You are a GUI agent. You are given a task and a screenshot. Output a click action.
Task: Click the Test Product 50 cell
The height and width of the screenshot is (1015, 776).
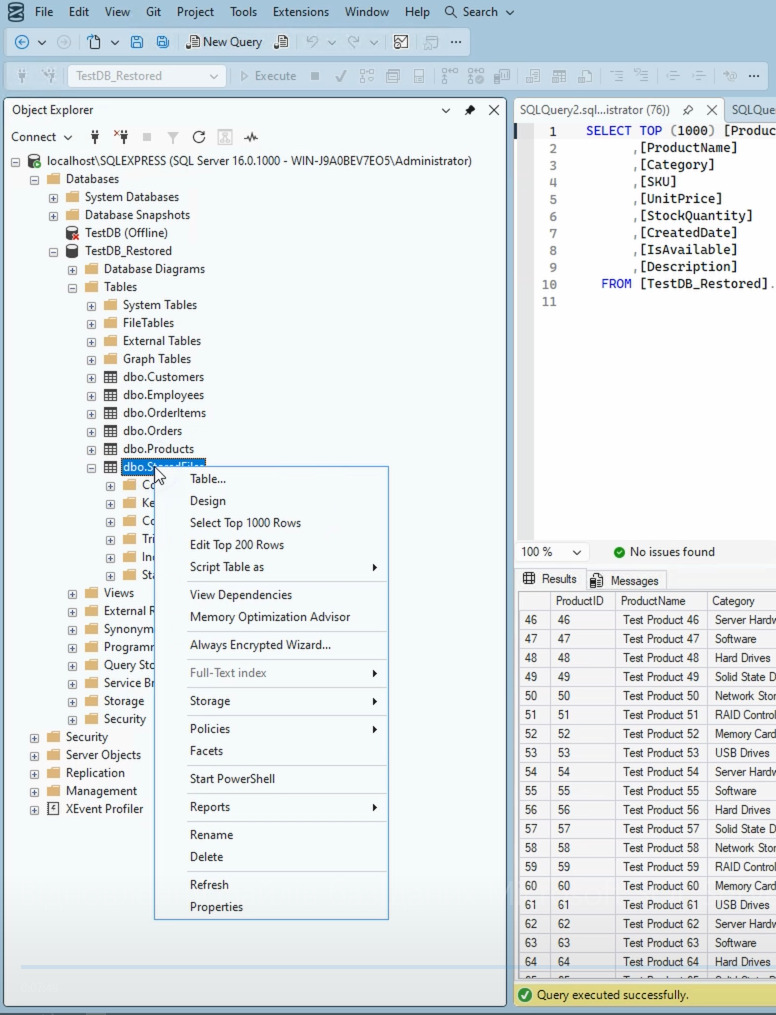pyautogui.click(x=661, y=696)
